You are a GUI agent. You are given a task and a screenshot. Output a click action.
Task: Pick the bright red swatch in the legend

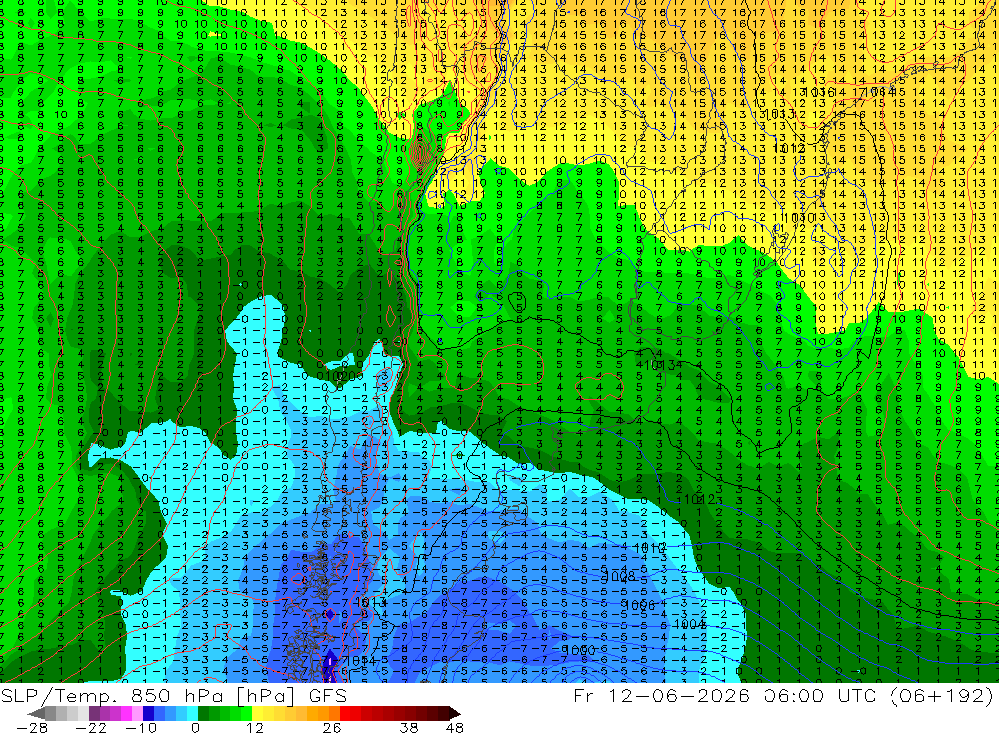click(x=345, y=713)
